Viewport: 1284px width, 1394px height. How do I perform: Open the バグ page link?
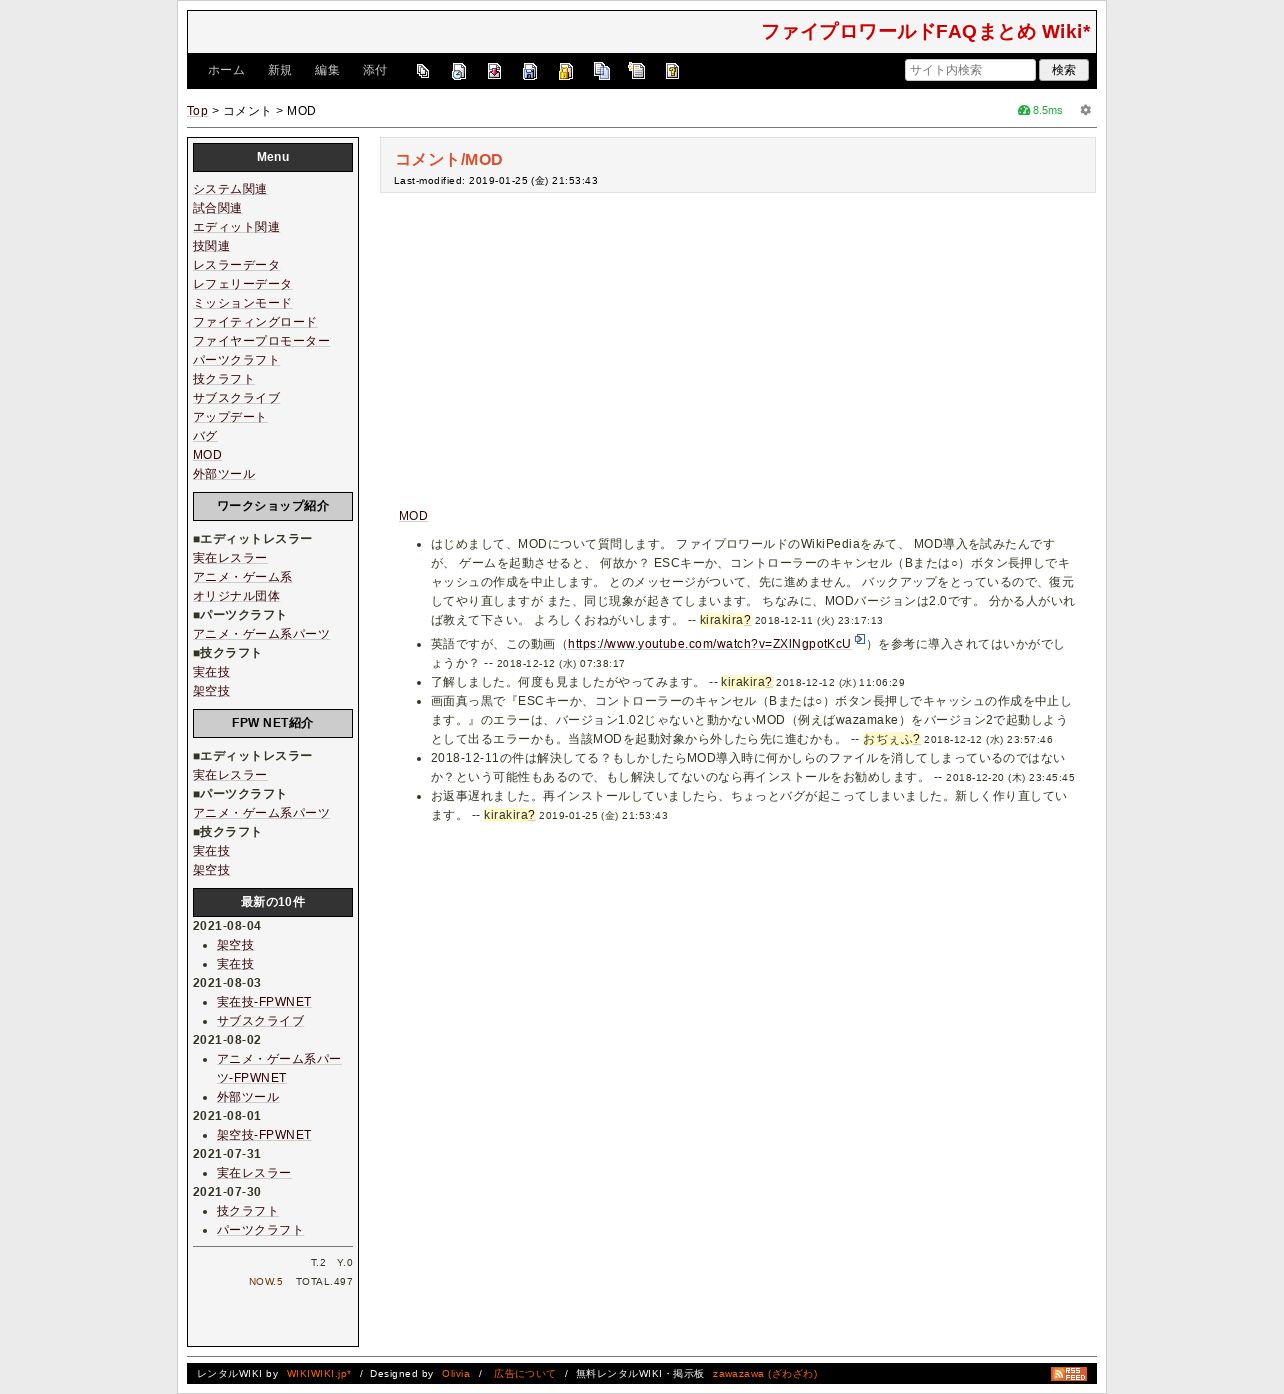(205, 436)
